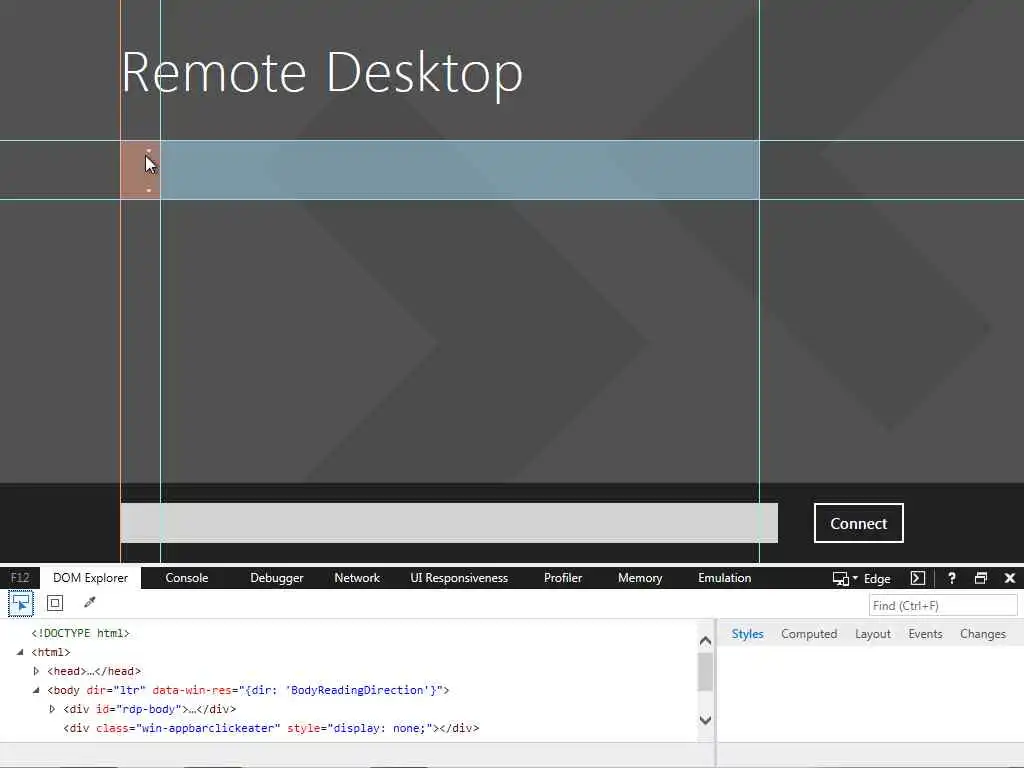Viewport: 1024px width, 768px height.
Task: Click the Edge document mode label
Action: (877, 579)
